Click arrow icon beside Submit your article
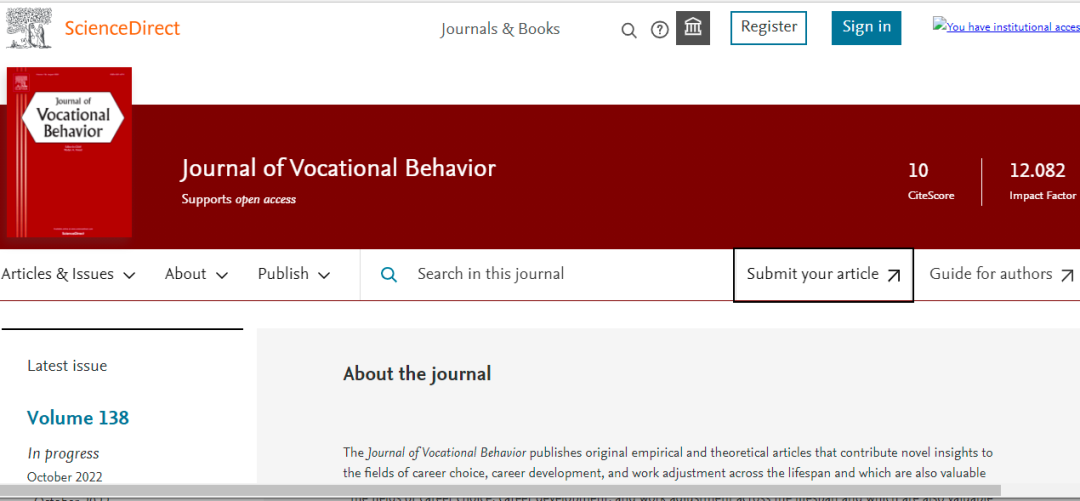 pyautogui.click(x=894, y=275)
